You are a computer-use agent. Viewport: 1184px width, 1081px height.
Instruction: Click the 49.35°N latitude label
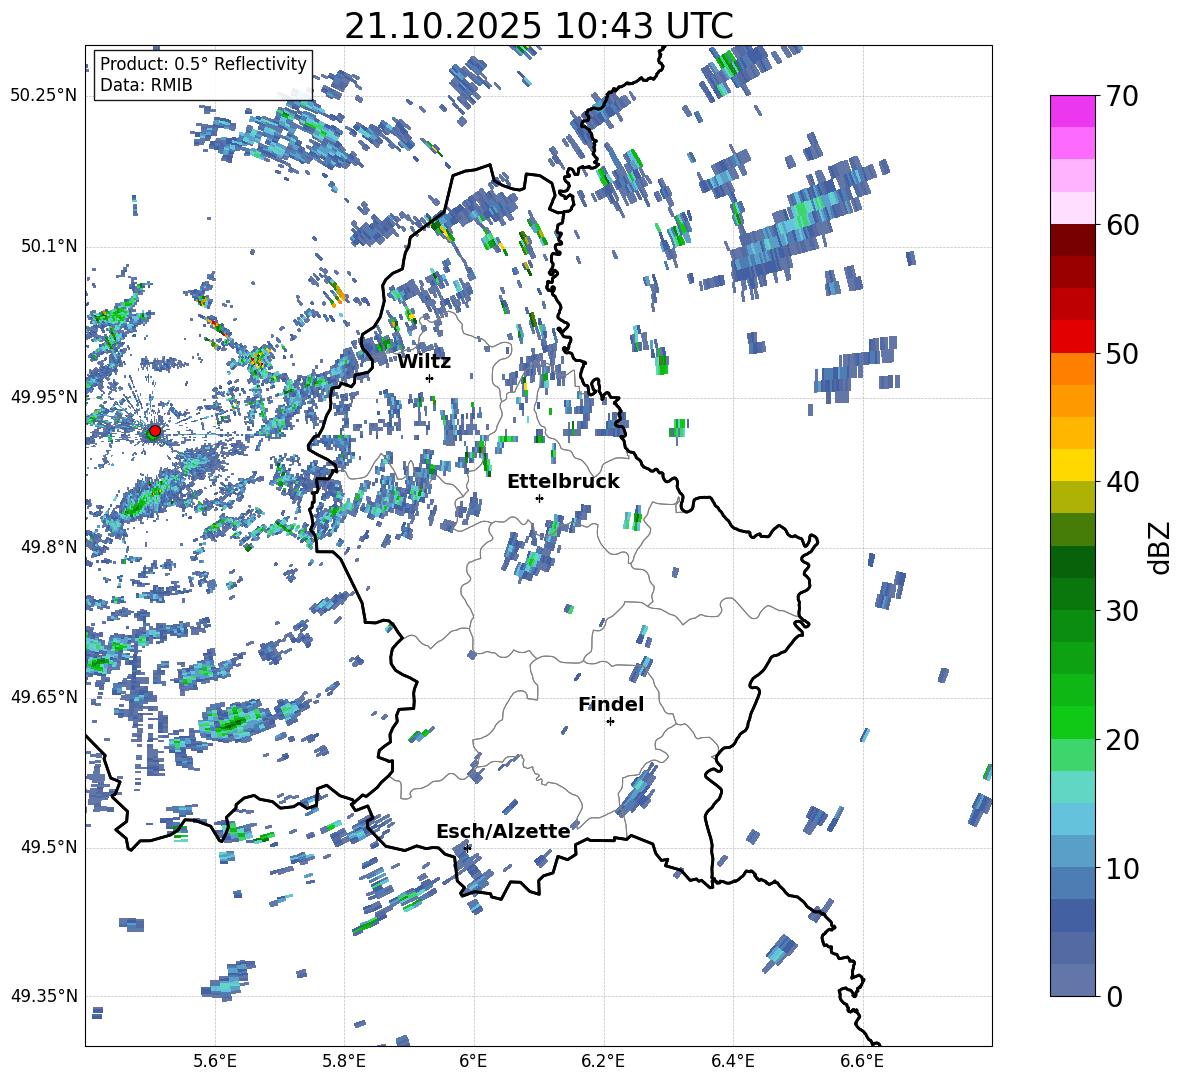(44, 996)
